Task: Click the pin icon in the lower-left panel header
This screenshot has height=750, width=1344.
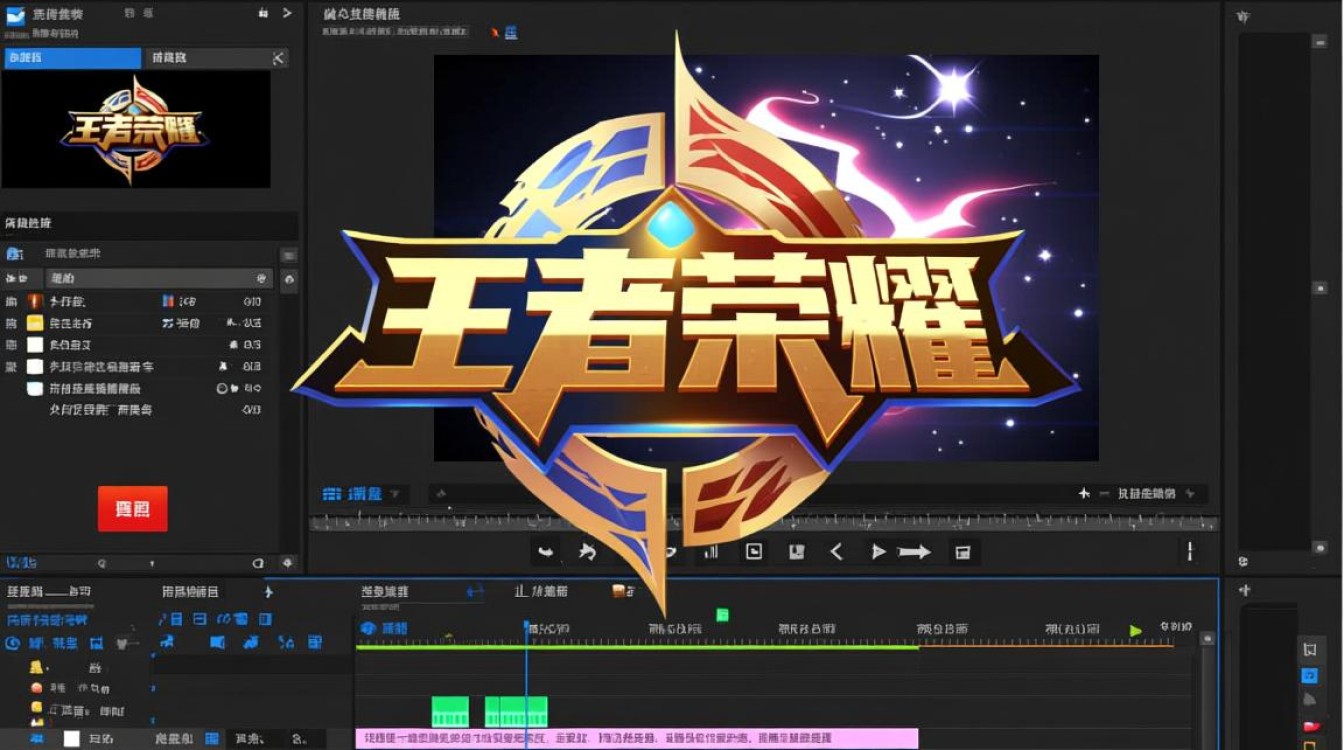Action: 268,592
